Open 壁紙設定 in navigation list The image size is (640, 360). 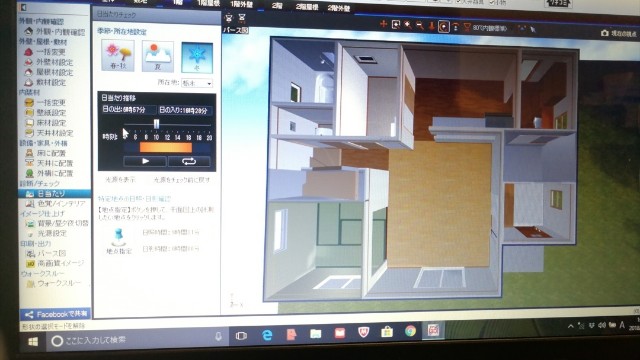tap(45, 113)
